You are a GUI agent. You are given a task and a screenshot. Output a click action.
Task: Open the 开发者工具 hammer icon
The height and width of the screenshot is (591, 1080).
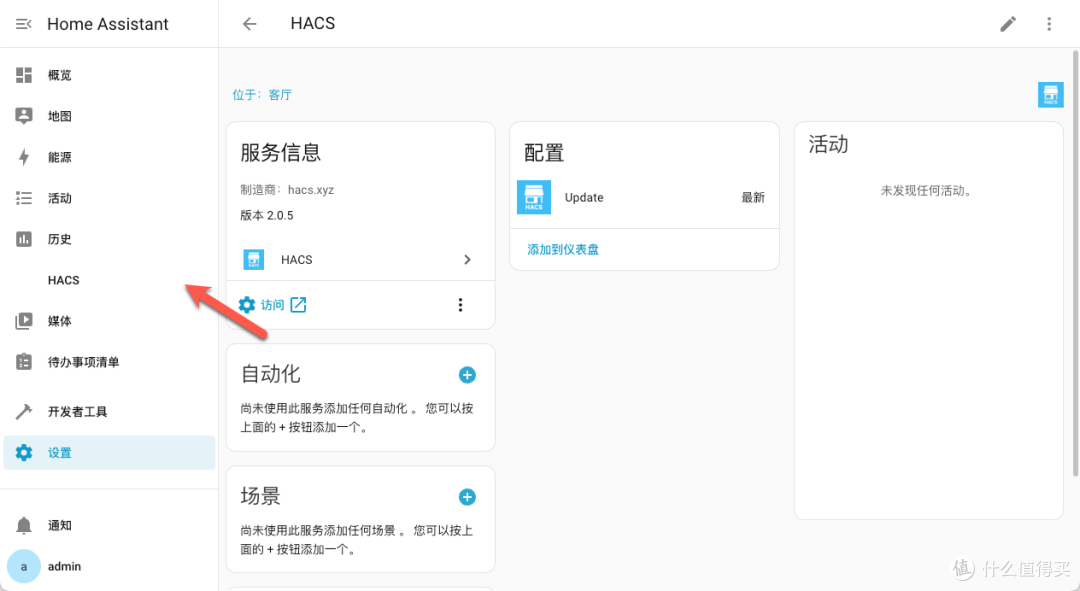24,411
